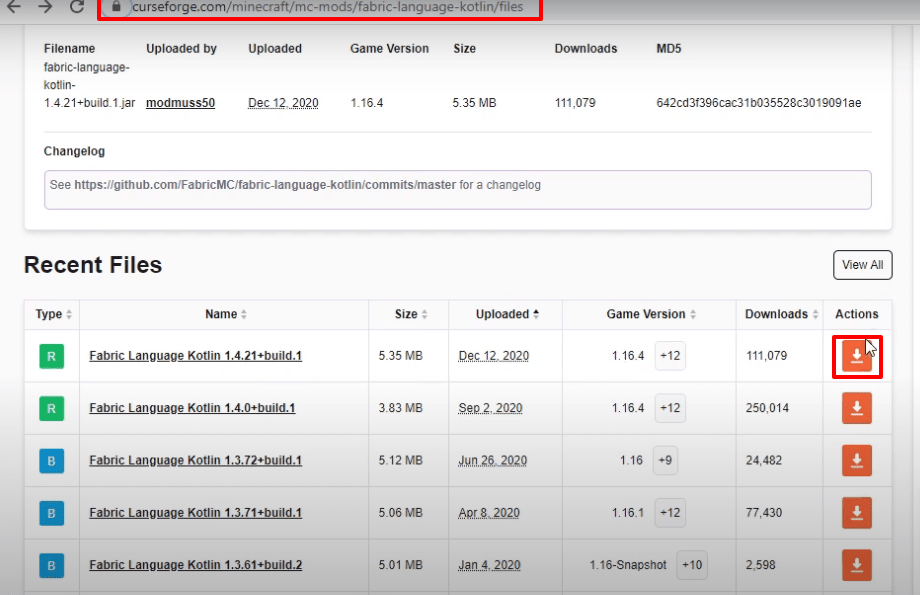Reload the page with the refresh icon
The height and width of the screenshot is (595, 920).
click(76, 6)
